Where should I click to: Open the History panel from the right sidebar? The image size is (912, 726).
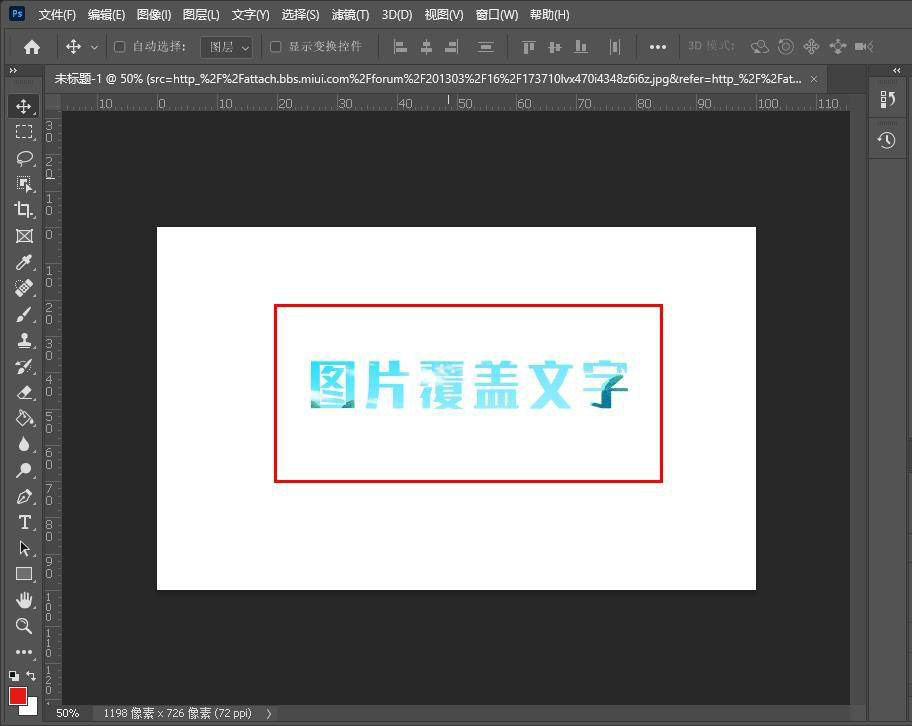click(886, 140)
